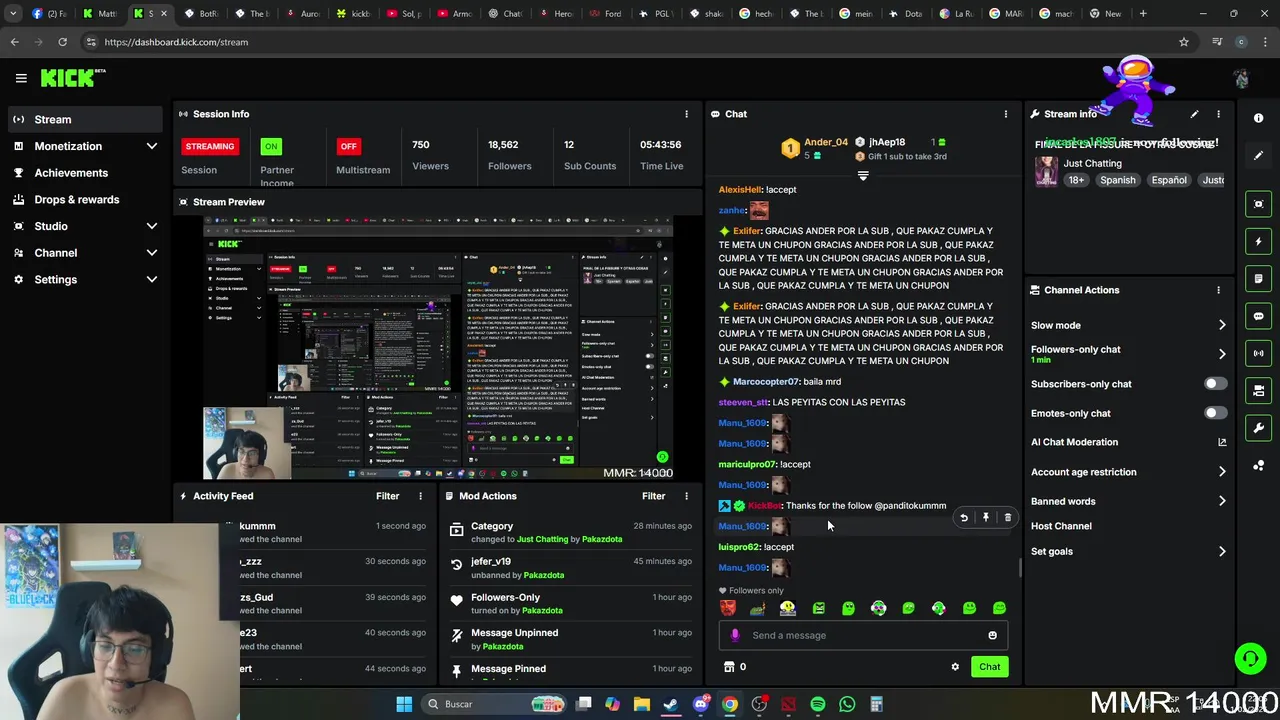This screenshot has width=1280, height=720.
Task: Open the Windows Start menu
Action: [x=404, y=704]
